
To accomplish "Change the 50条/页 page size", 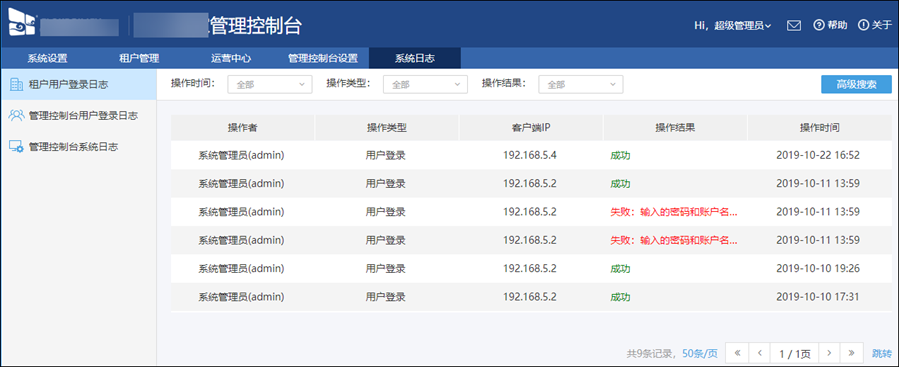I will 700,353.
